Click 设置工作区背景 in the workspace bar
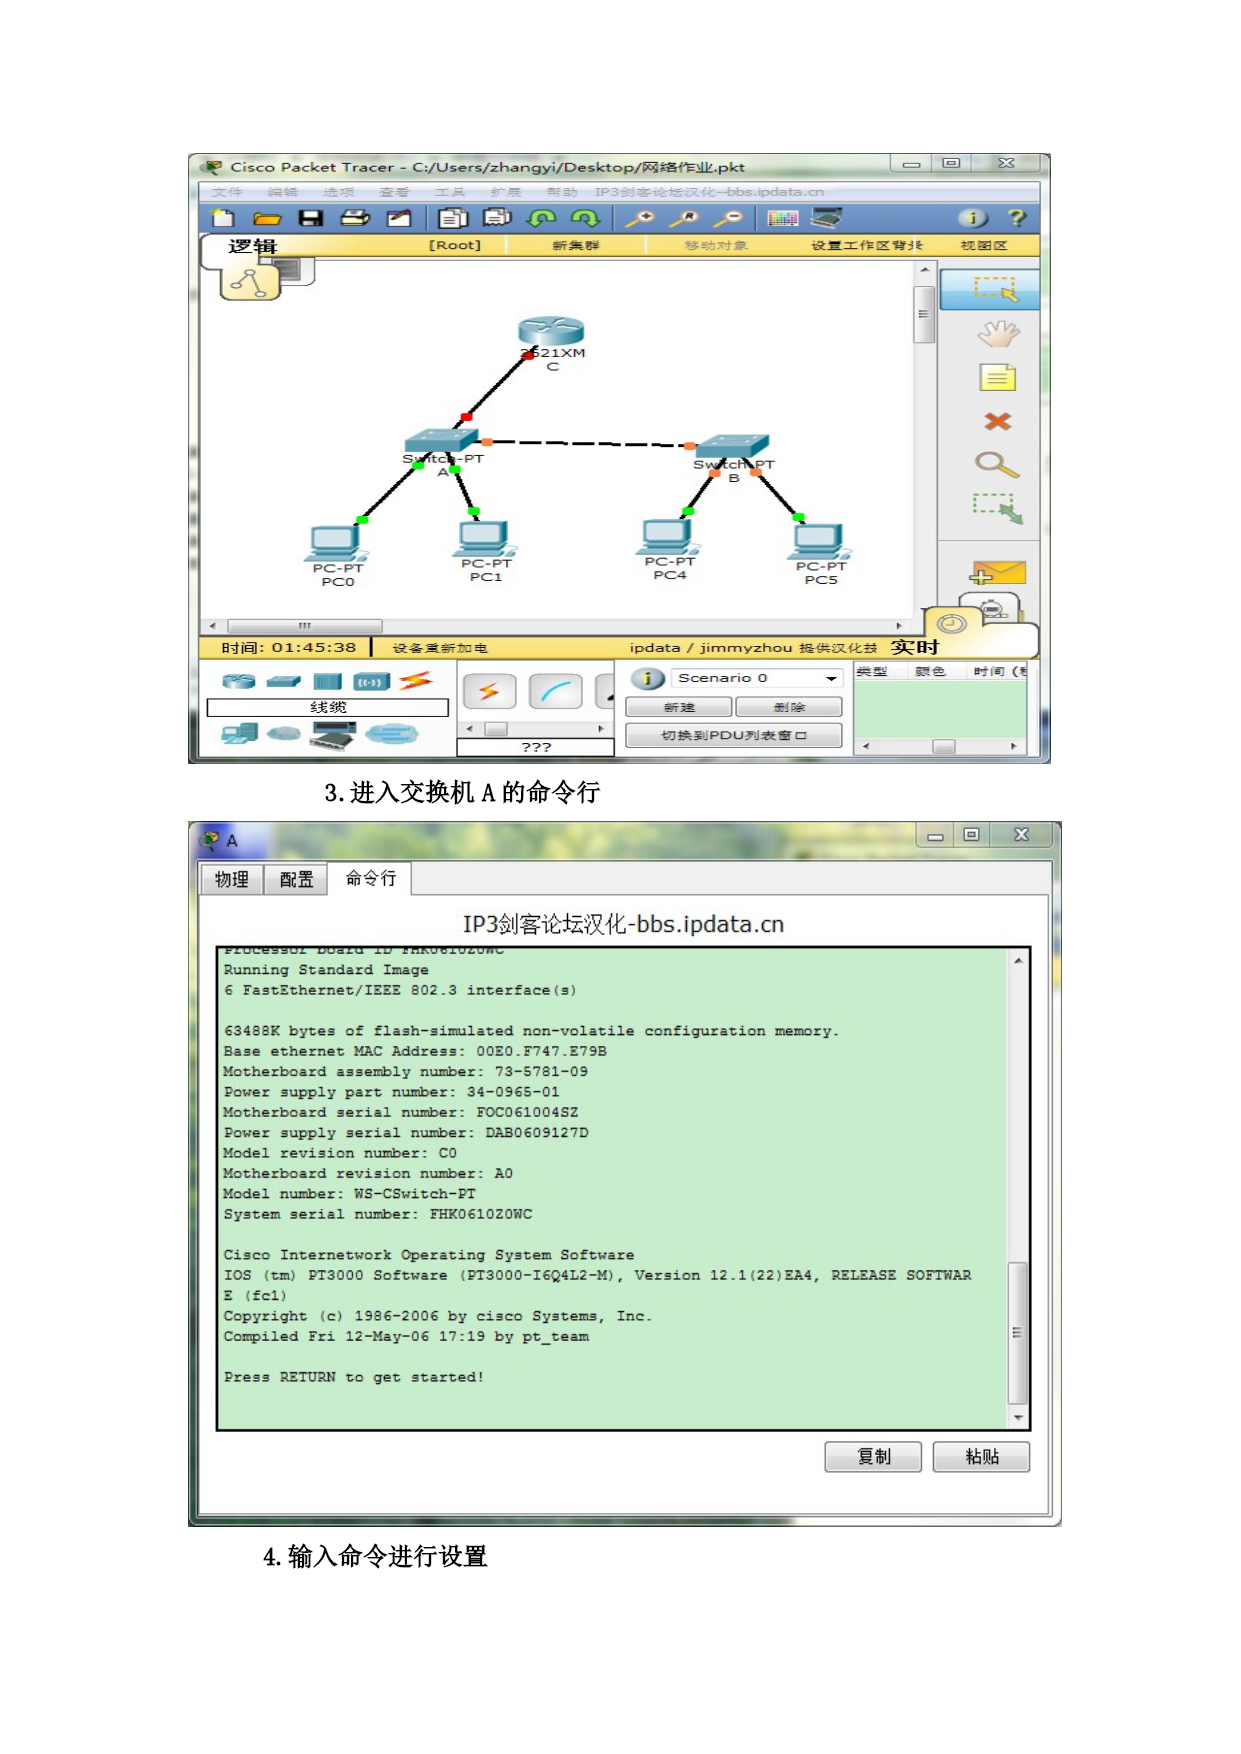 867,245
